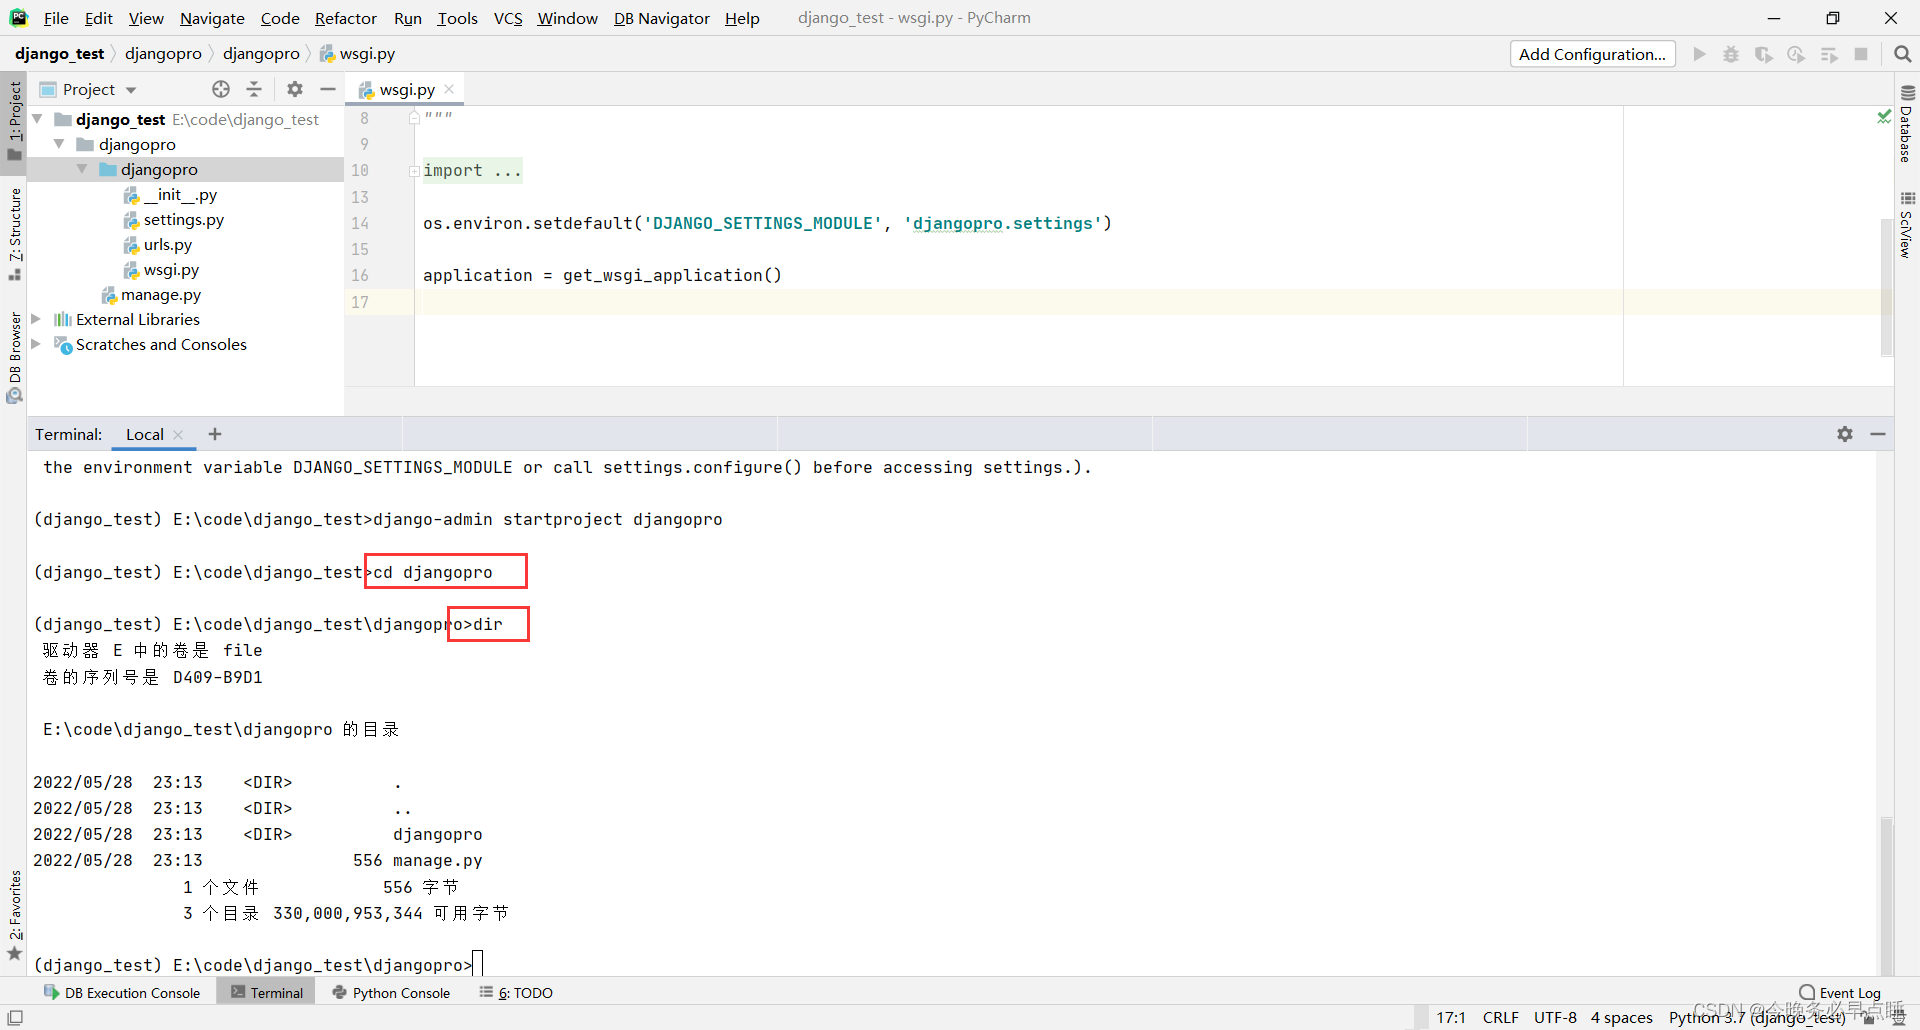Open the Event Log

1840,993
